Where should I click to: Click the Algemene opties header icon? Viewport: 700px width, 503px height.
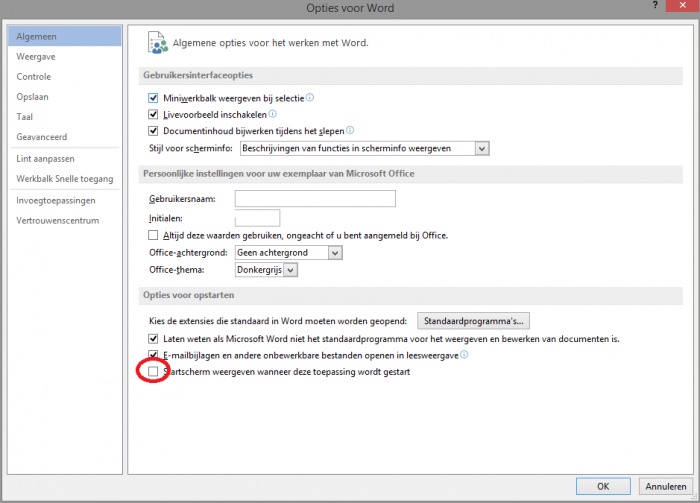click(x=157, y=43)
